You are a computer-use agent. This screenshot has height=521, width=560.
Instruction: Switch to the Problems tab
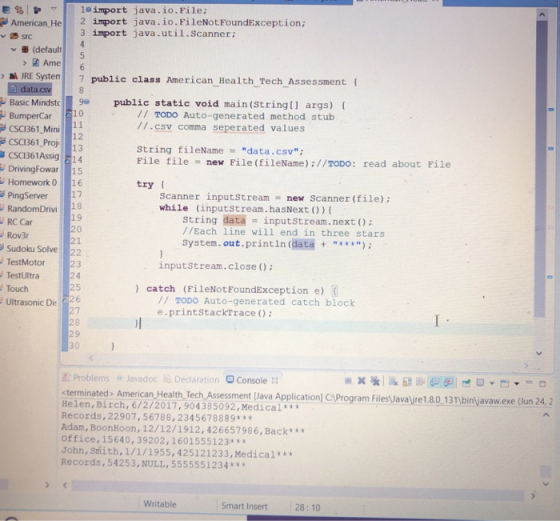coord(86,378)
